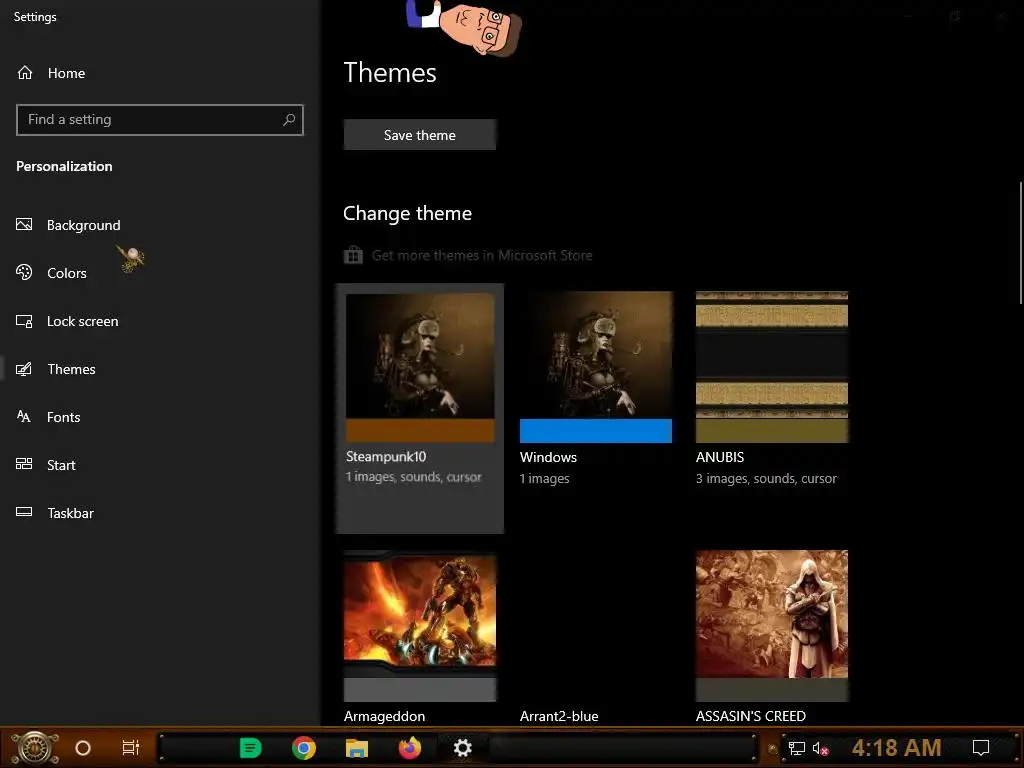Click the ANUBIS '3 images, sounds, cursor' text

[766, 479]
